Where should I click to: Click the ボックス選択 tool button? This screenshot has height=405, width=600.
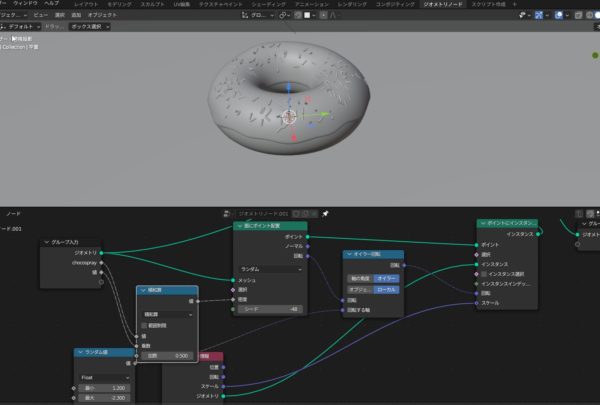[91, 27]
